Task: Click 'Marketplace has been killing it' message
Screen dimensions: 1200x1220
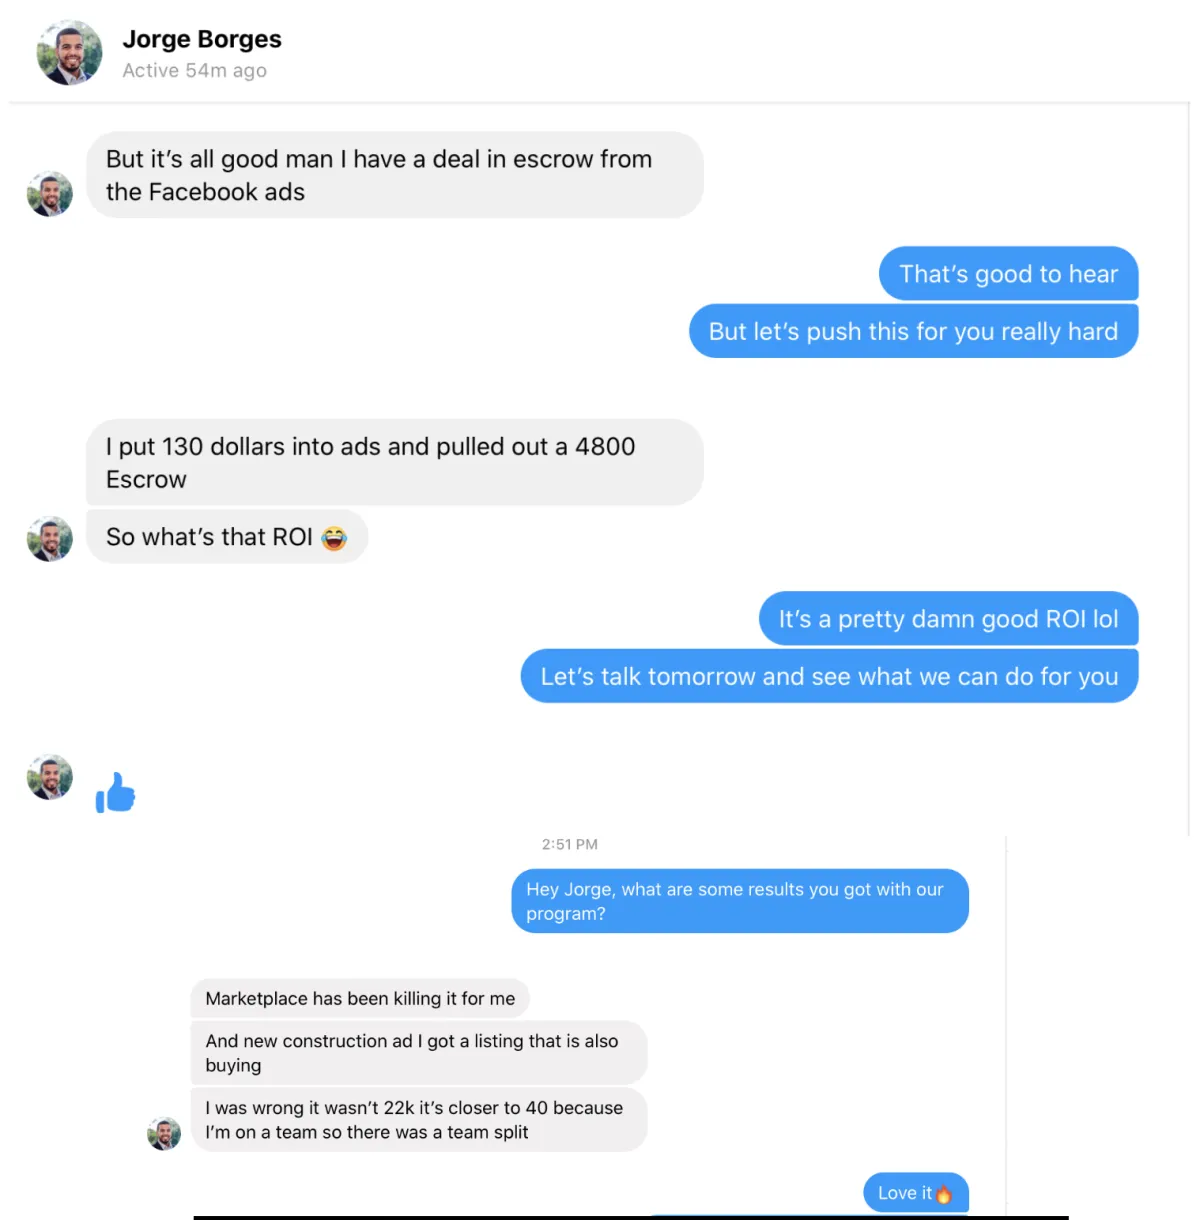Action: [360, 998]
